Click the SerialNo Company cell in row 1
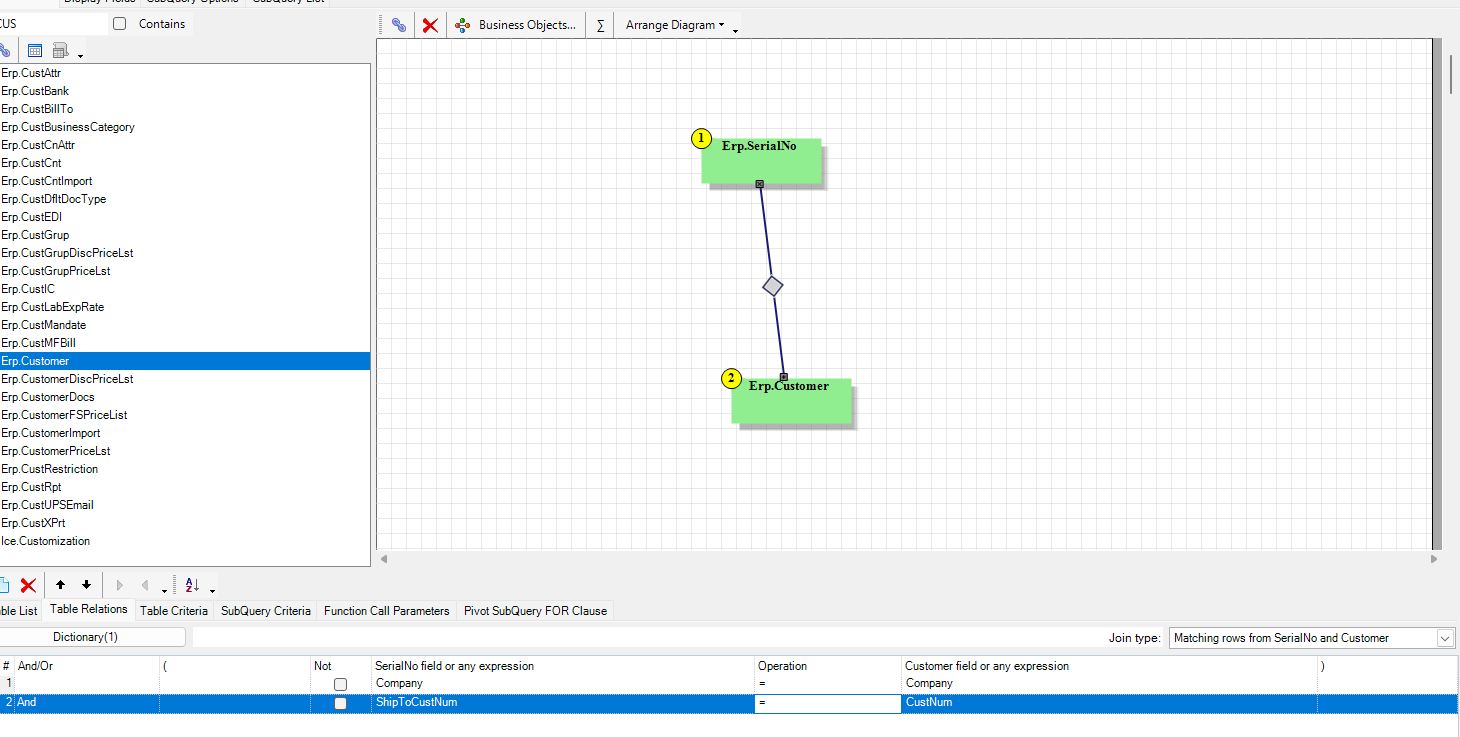The width and height of the screenshot is (1460, 737). click(x=563, y=684)
